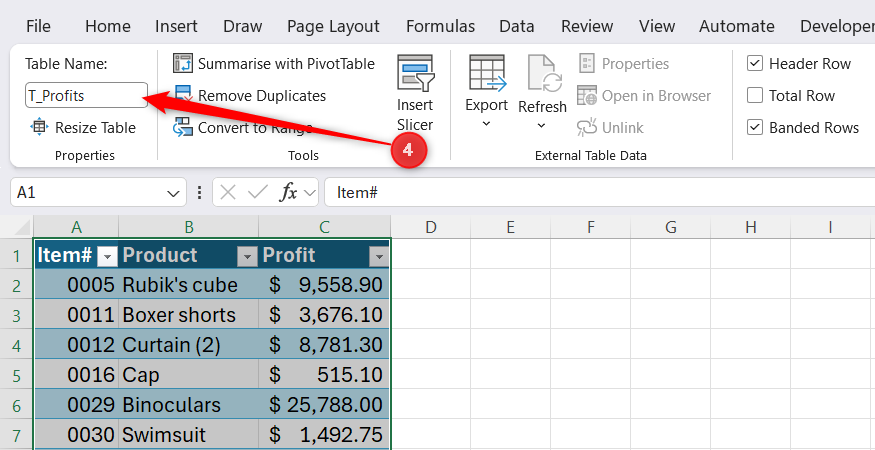Open the Developer tab
This screenshot has height=450, width=875.
836,26
